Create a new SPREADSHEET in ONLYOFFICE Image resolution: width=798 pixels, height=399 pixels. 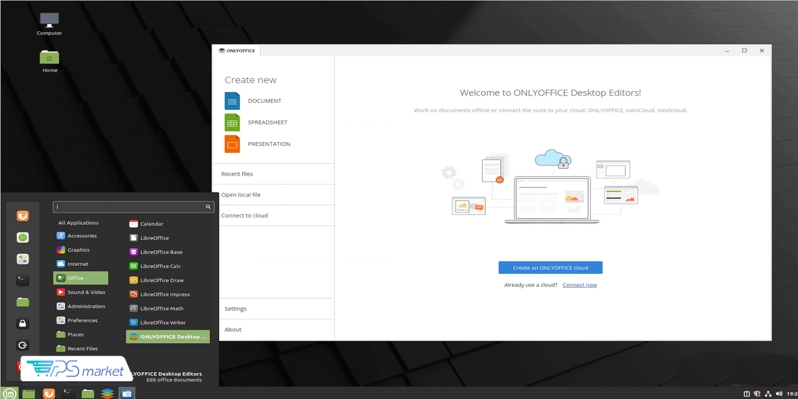256,122
